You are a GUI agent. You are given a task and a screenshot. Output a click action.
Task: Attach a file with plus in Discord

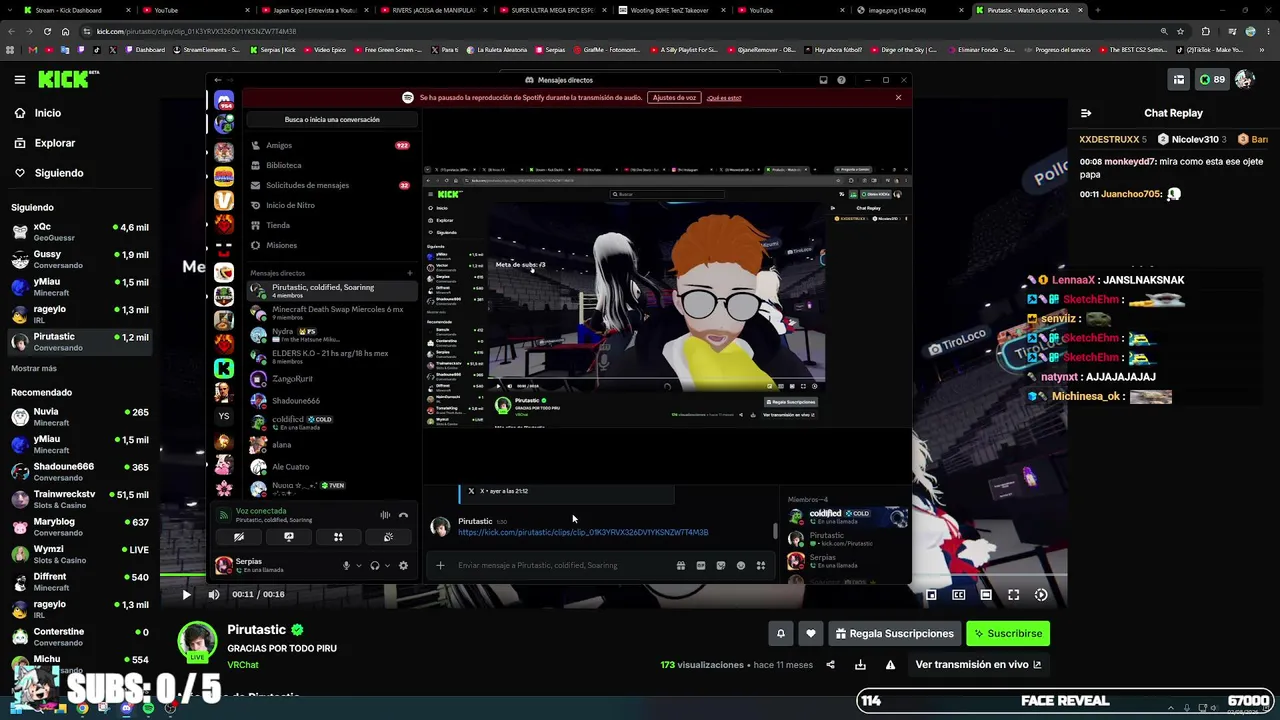440,566
